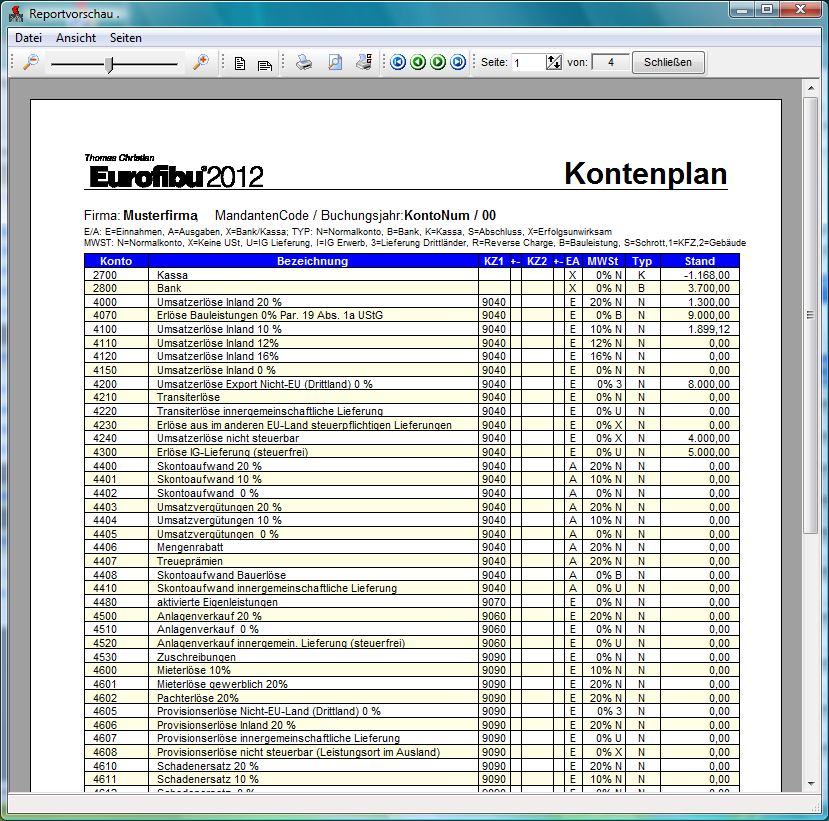Click the zoom out magnifier icon
Viewport: 829px width, 821px height.
tap(31, 62)
